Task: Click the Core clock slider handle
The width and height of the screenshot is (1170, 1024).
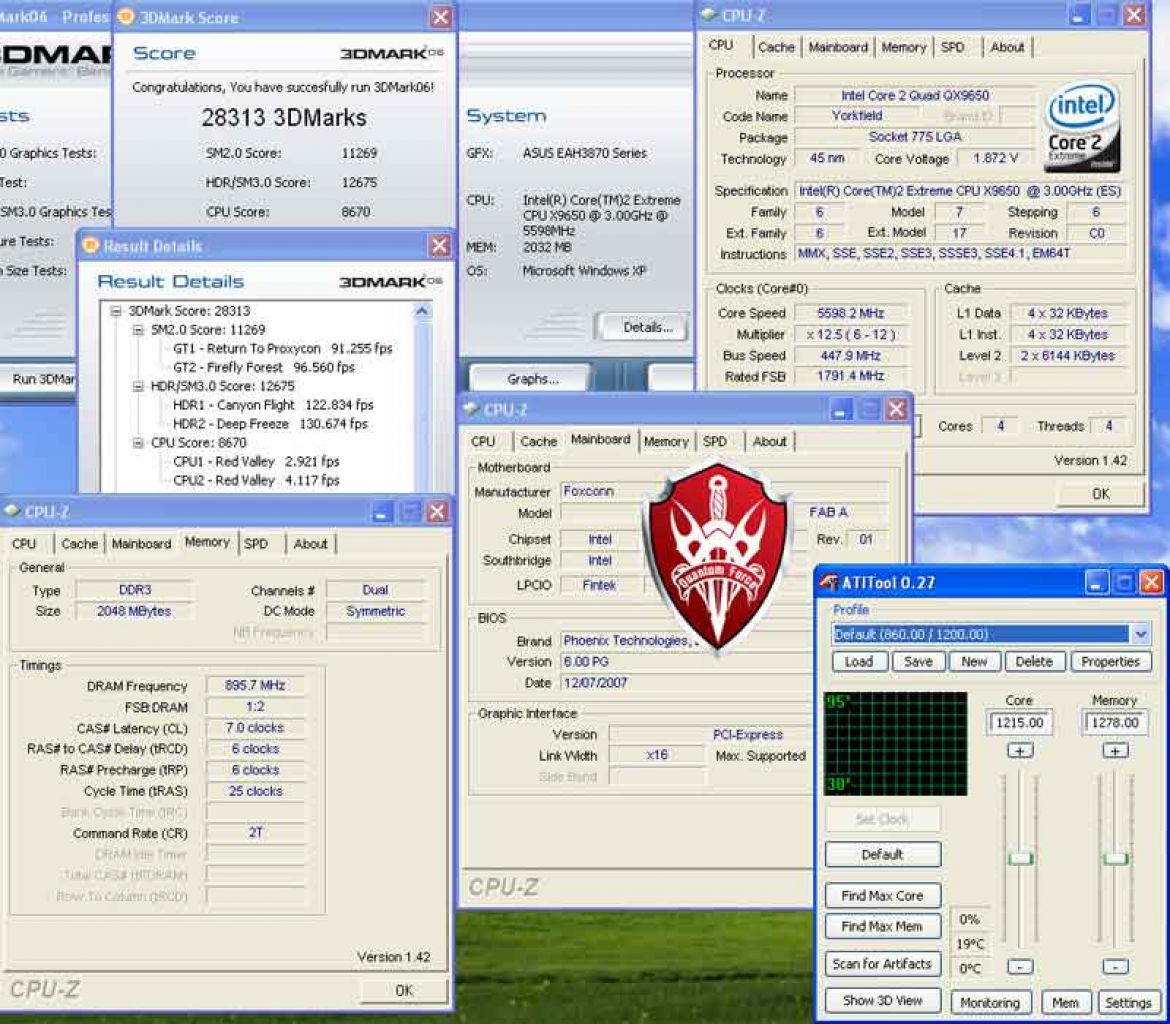Action: pyautogui.click(x=1020, y=858)
